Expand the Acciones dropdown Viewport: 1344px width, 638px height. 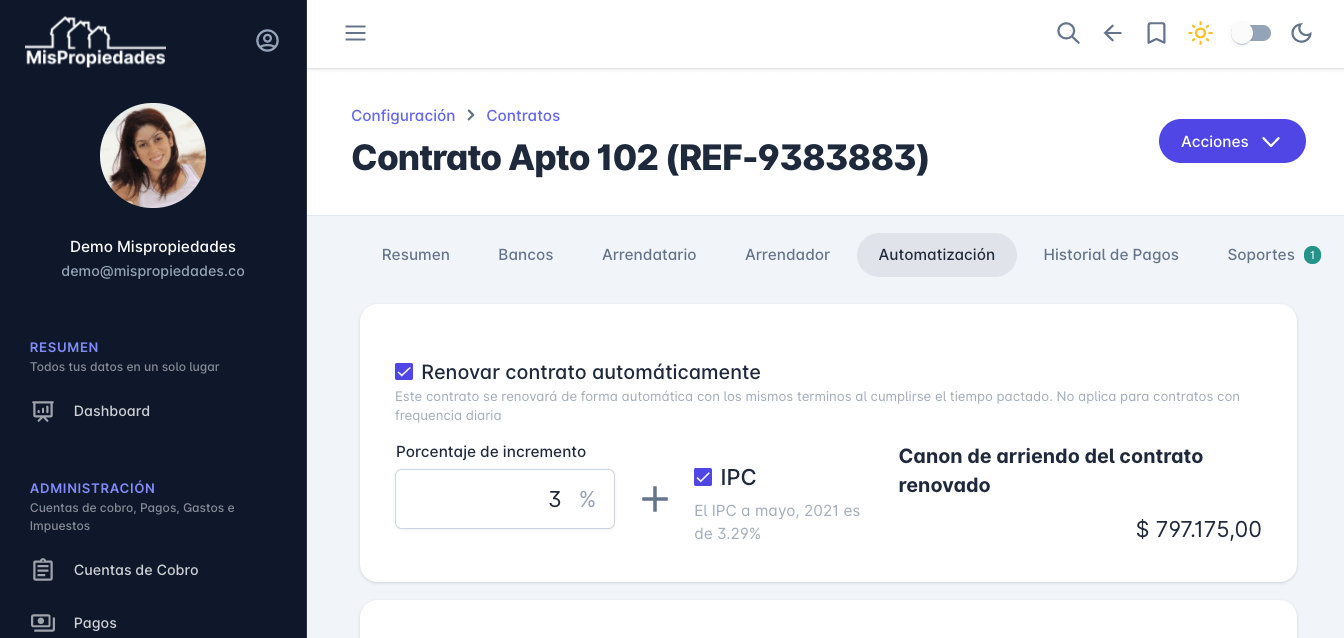[x=1232, y=141]
